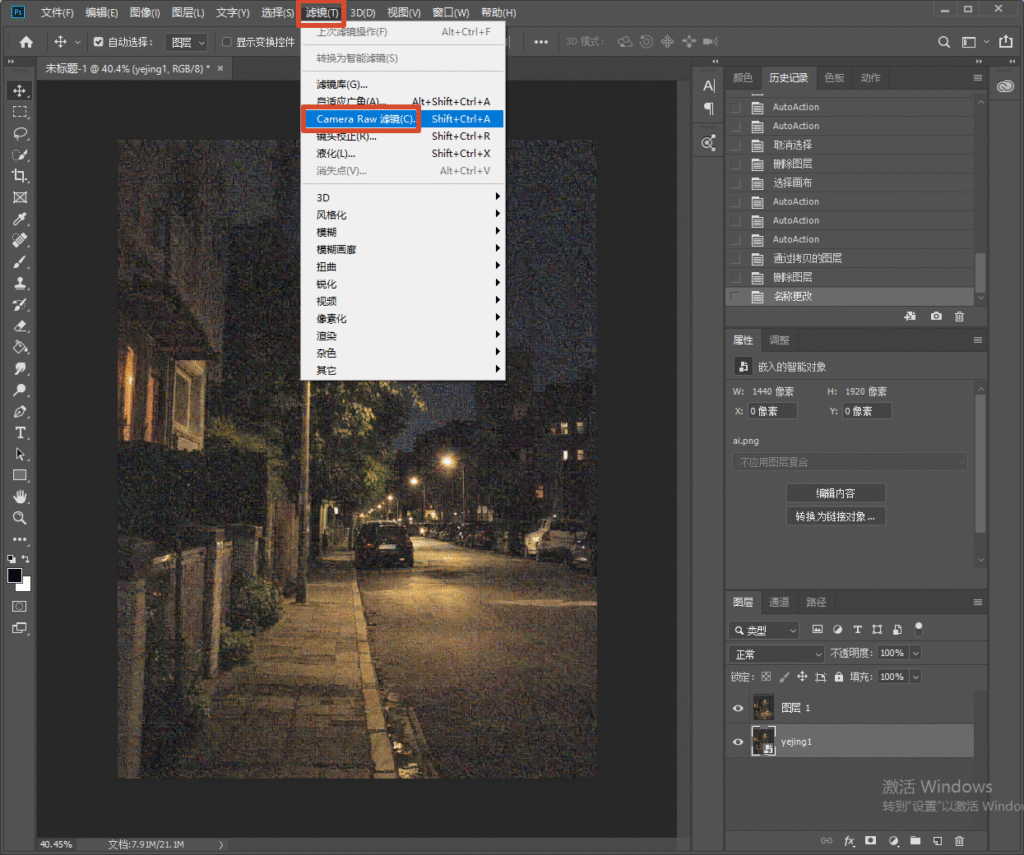The width and height of the screenshot is (1024, 855).
Task: Add layer style fx icon
Action: (x=848, y=841)
